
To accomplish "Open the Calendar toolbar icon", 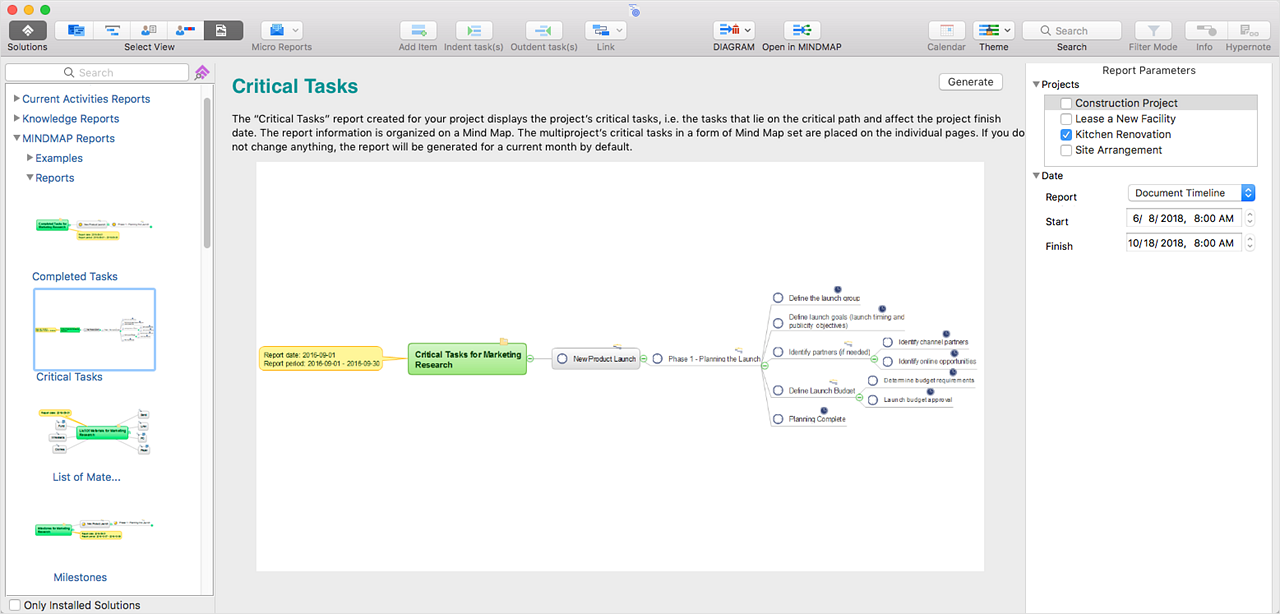I will click(946, 30).
